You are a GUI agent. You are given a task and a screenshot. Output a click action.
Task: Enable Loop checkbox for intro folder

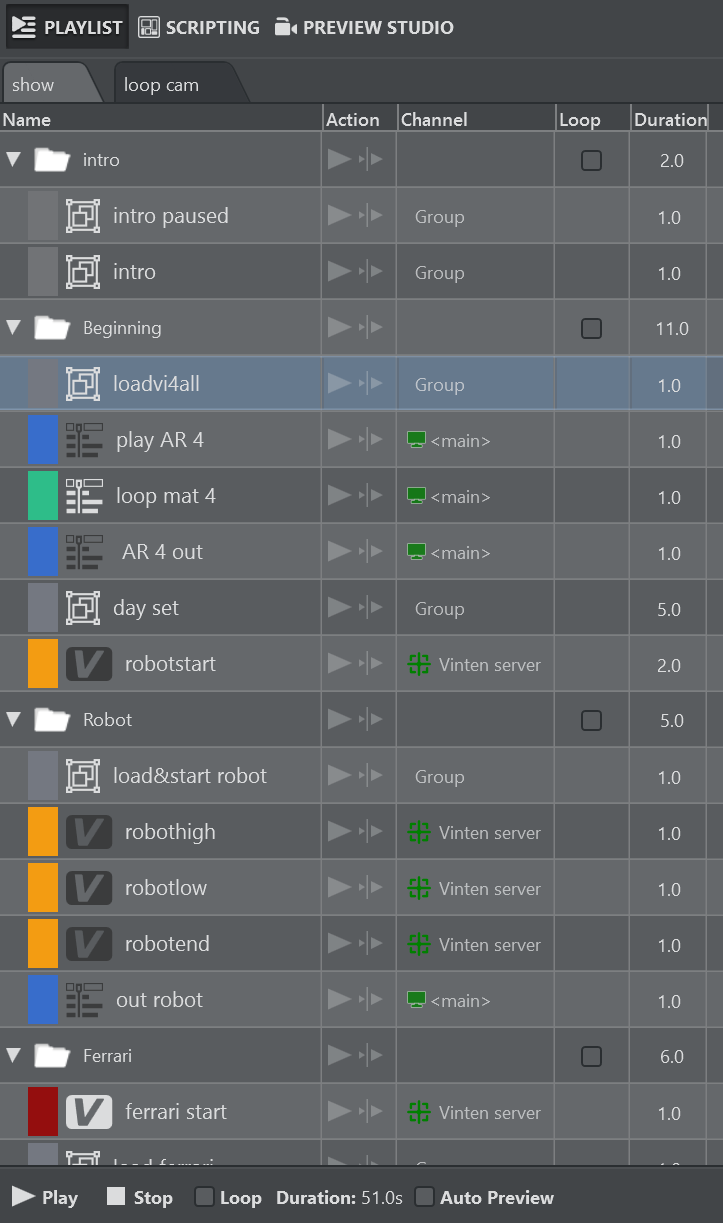(x=592, y=160)
